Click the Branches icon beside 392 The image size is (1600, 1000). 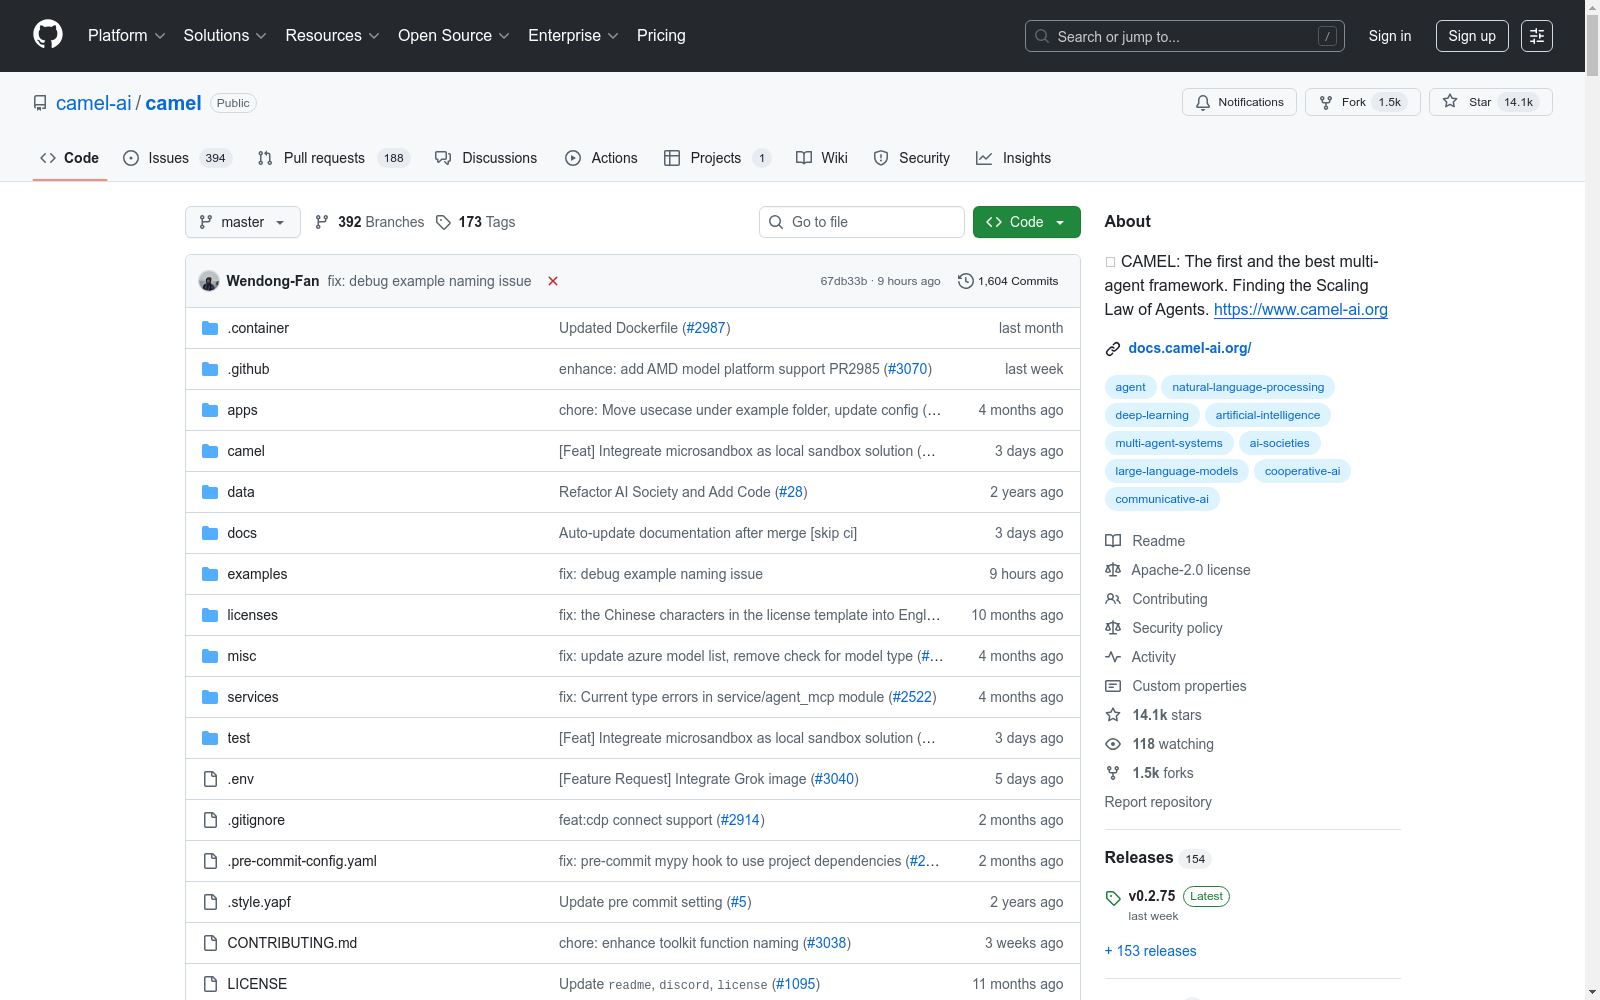point(322,222)
